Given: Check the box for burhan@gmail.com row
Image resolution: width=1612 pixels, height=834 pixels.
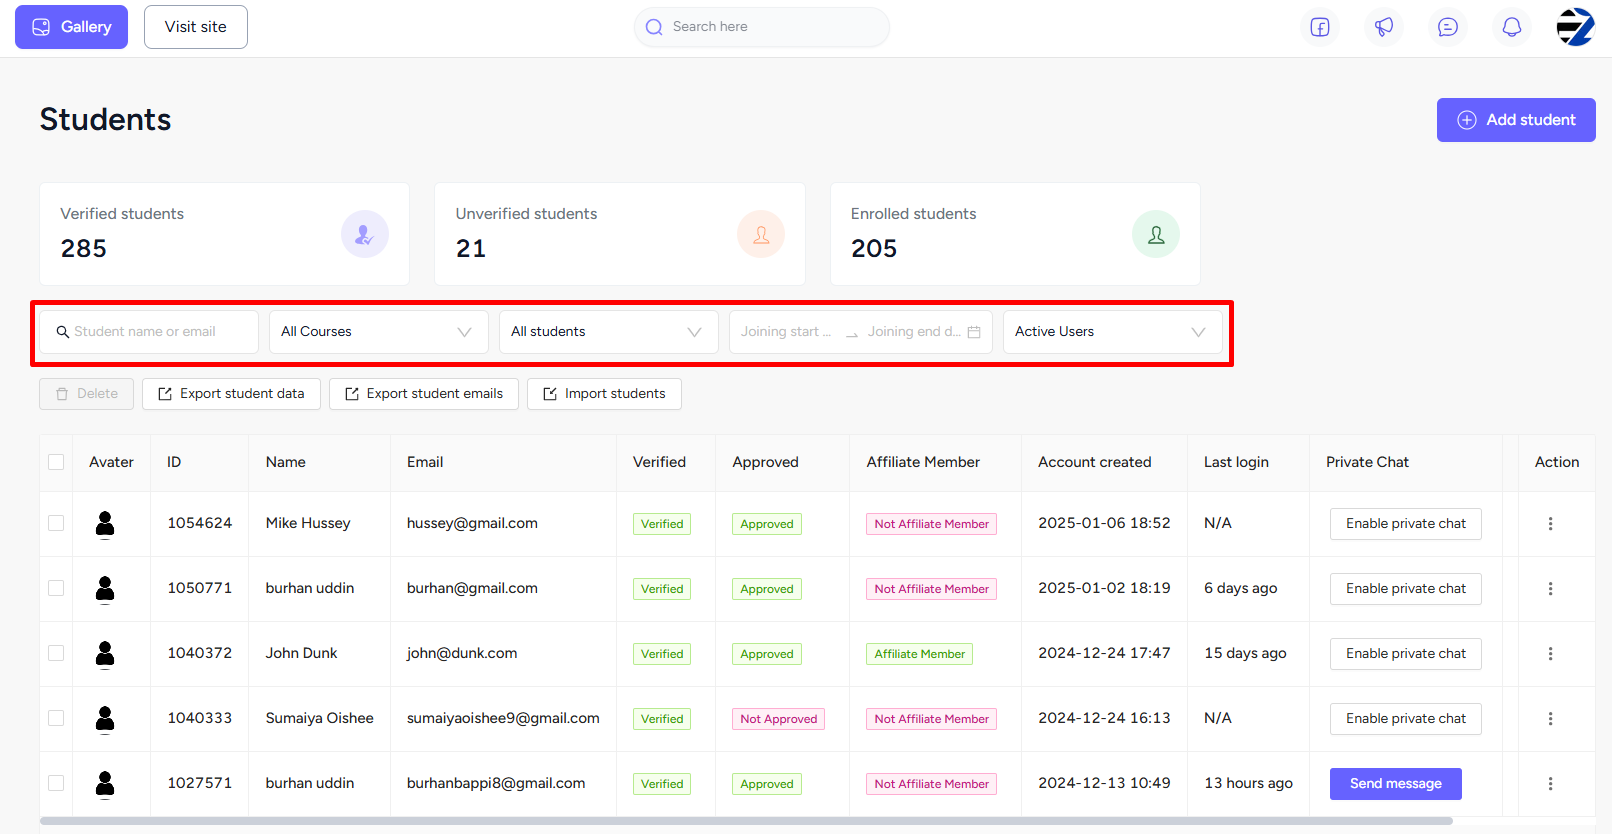Looking at the screenshot, I should pos(56,588).
